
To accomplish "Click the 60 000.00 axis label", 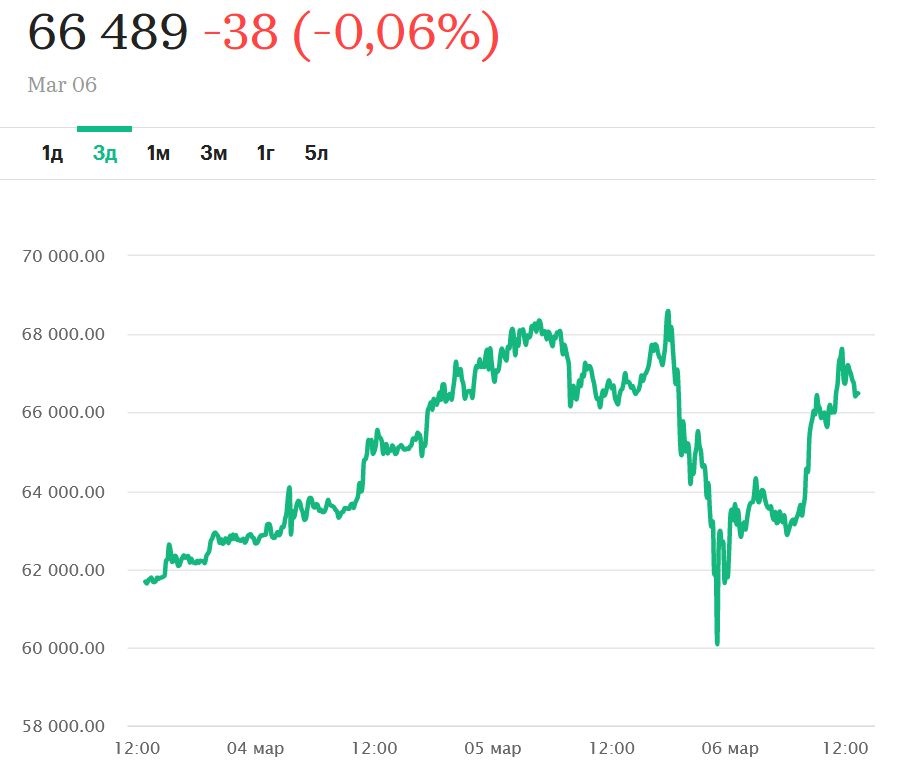I will click(x=62, y=649).
